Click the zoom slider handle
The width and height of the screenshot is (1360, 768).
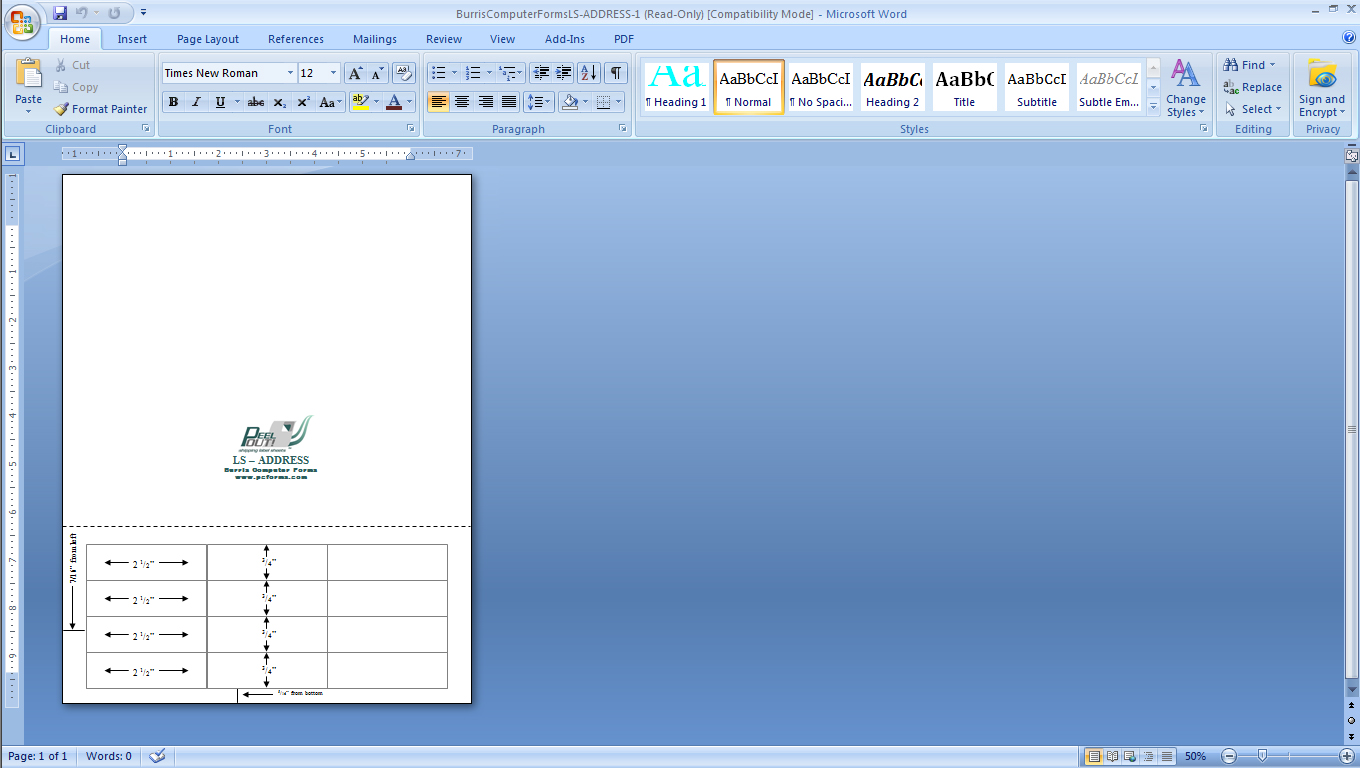tap(1263, 756)
